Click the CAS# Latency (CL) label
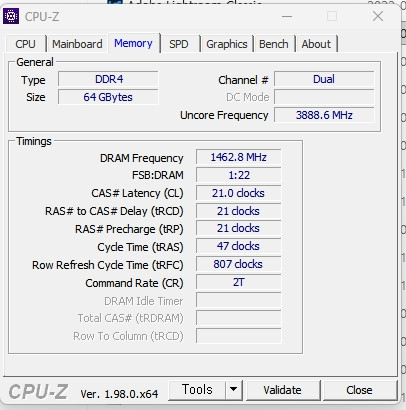This screenshot has width=406, height=410. point(137,193)
